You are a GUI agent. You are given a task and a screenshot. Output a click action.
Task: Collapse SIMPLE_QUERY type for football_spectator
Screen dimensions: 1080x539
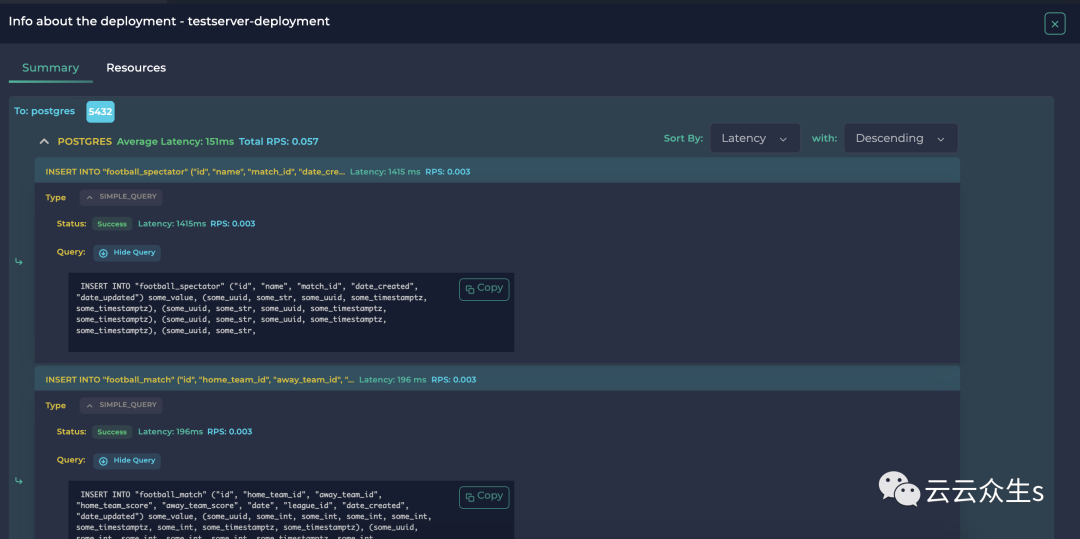[x=121, y=197]
